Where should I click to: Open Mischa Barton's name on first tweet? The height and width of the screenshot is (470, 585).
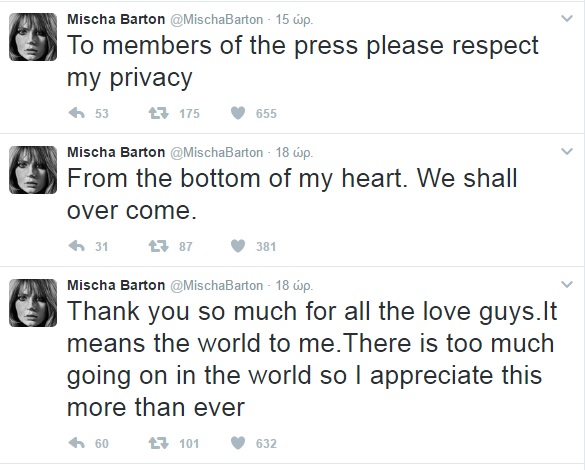point(116,19)
